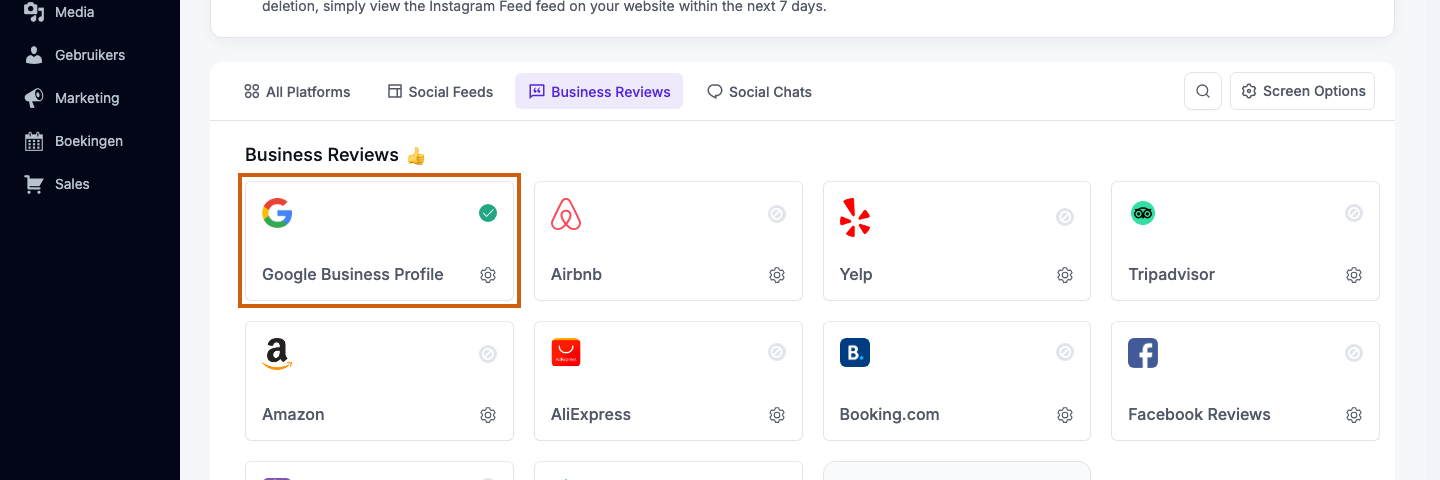Screen dimensions: 1440x480
Task: Toggle Airbnb platform status indicator
Action: (x=777, y=214)
